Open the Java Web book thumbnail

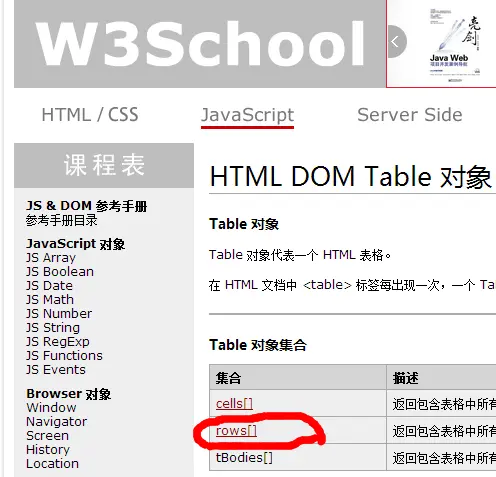(455, 46)
